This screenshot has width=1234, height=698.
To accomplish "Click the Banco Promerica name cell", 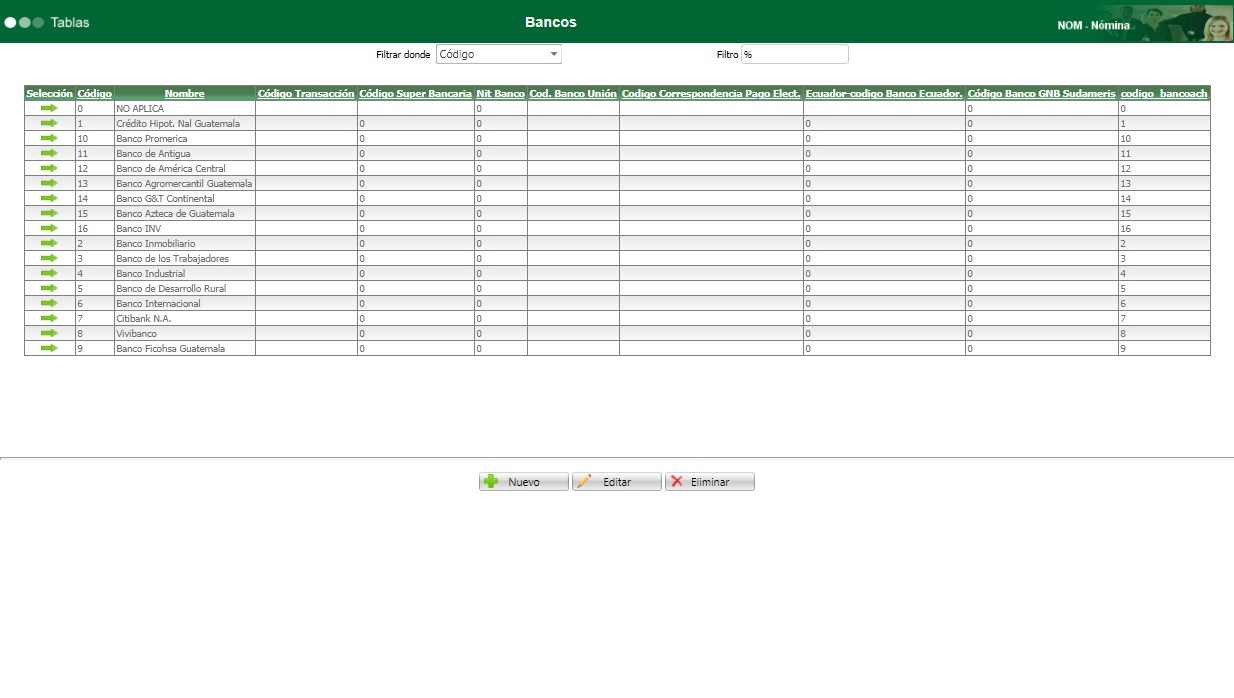I will tap(185, 138).
